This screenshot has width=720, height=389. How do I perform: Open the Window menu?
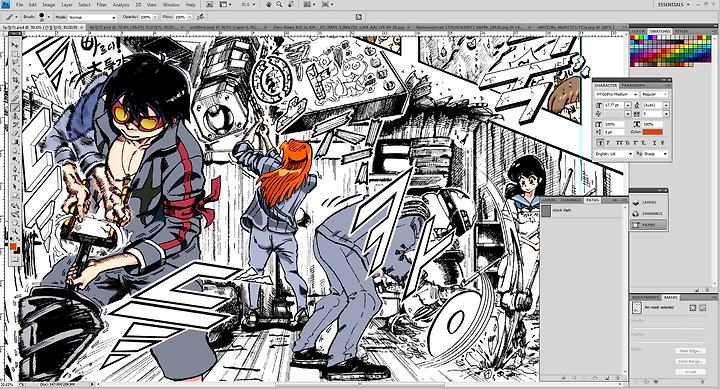tap(171, 5)
